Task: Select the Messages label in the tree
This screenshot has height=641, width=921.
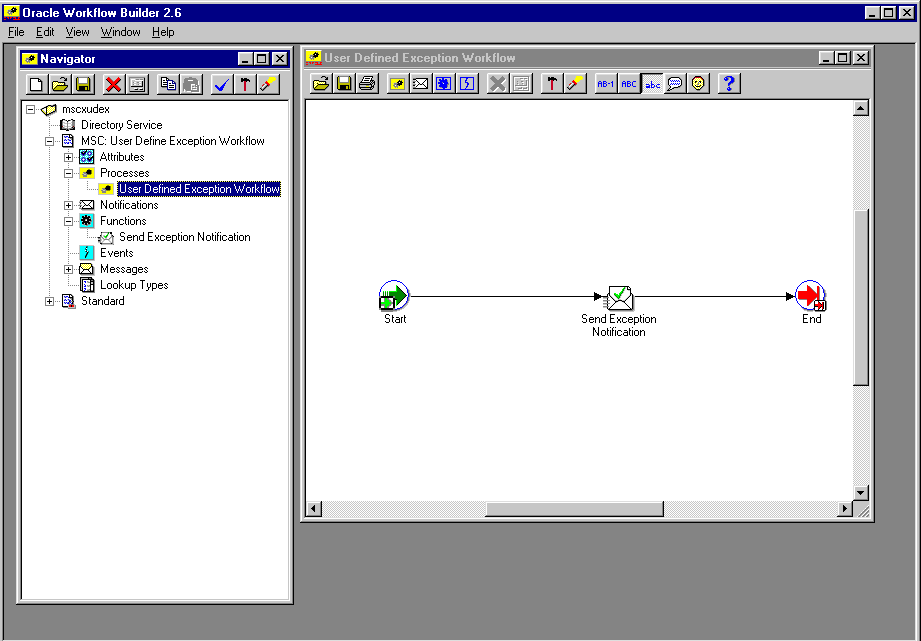Action: click(x=124, y=269)
